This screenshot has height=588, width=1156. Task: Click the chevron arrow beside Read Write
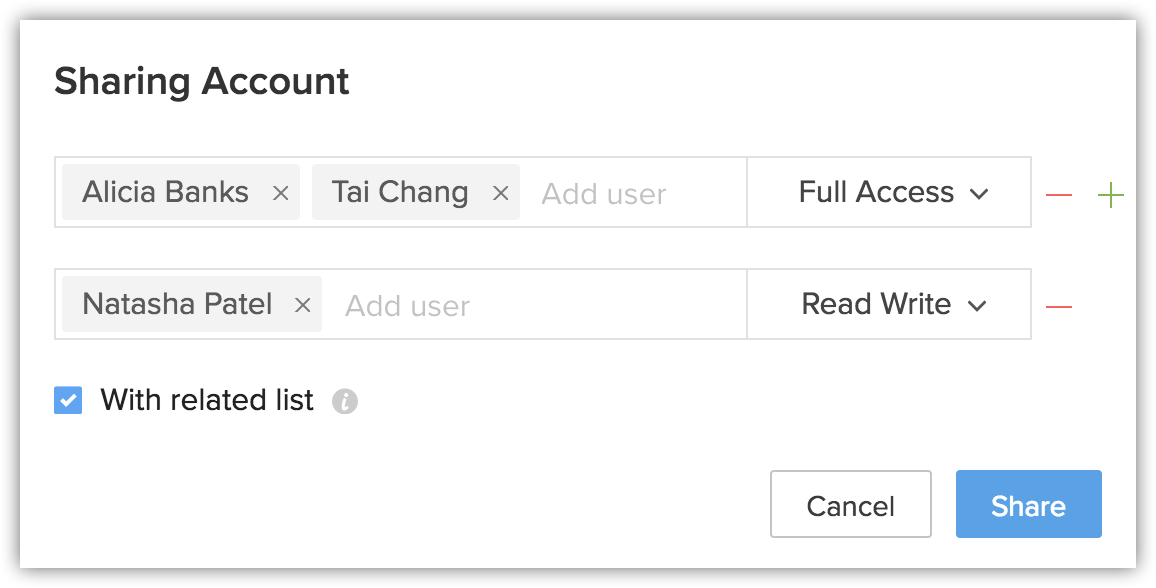point(977,306)
